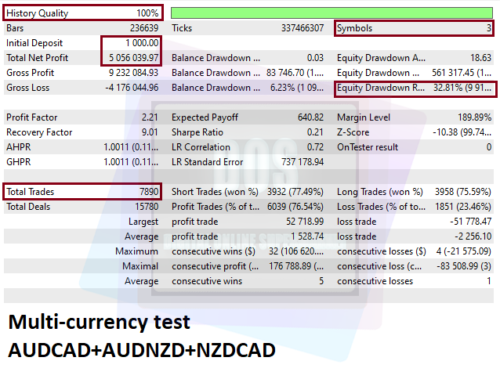Select Margin Level value 189.89%

pyautogui.click(x=475, y=117)
